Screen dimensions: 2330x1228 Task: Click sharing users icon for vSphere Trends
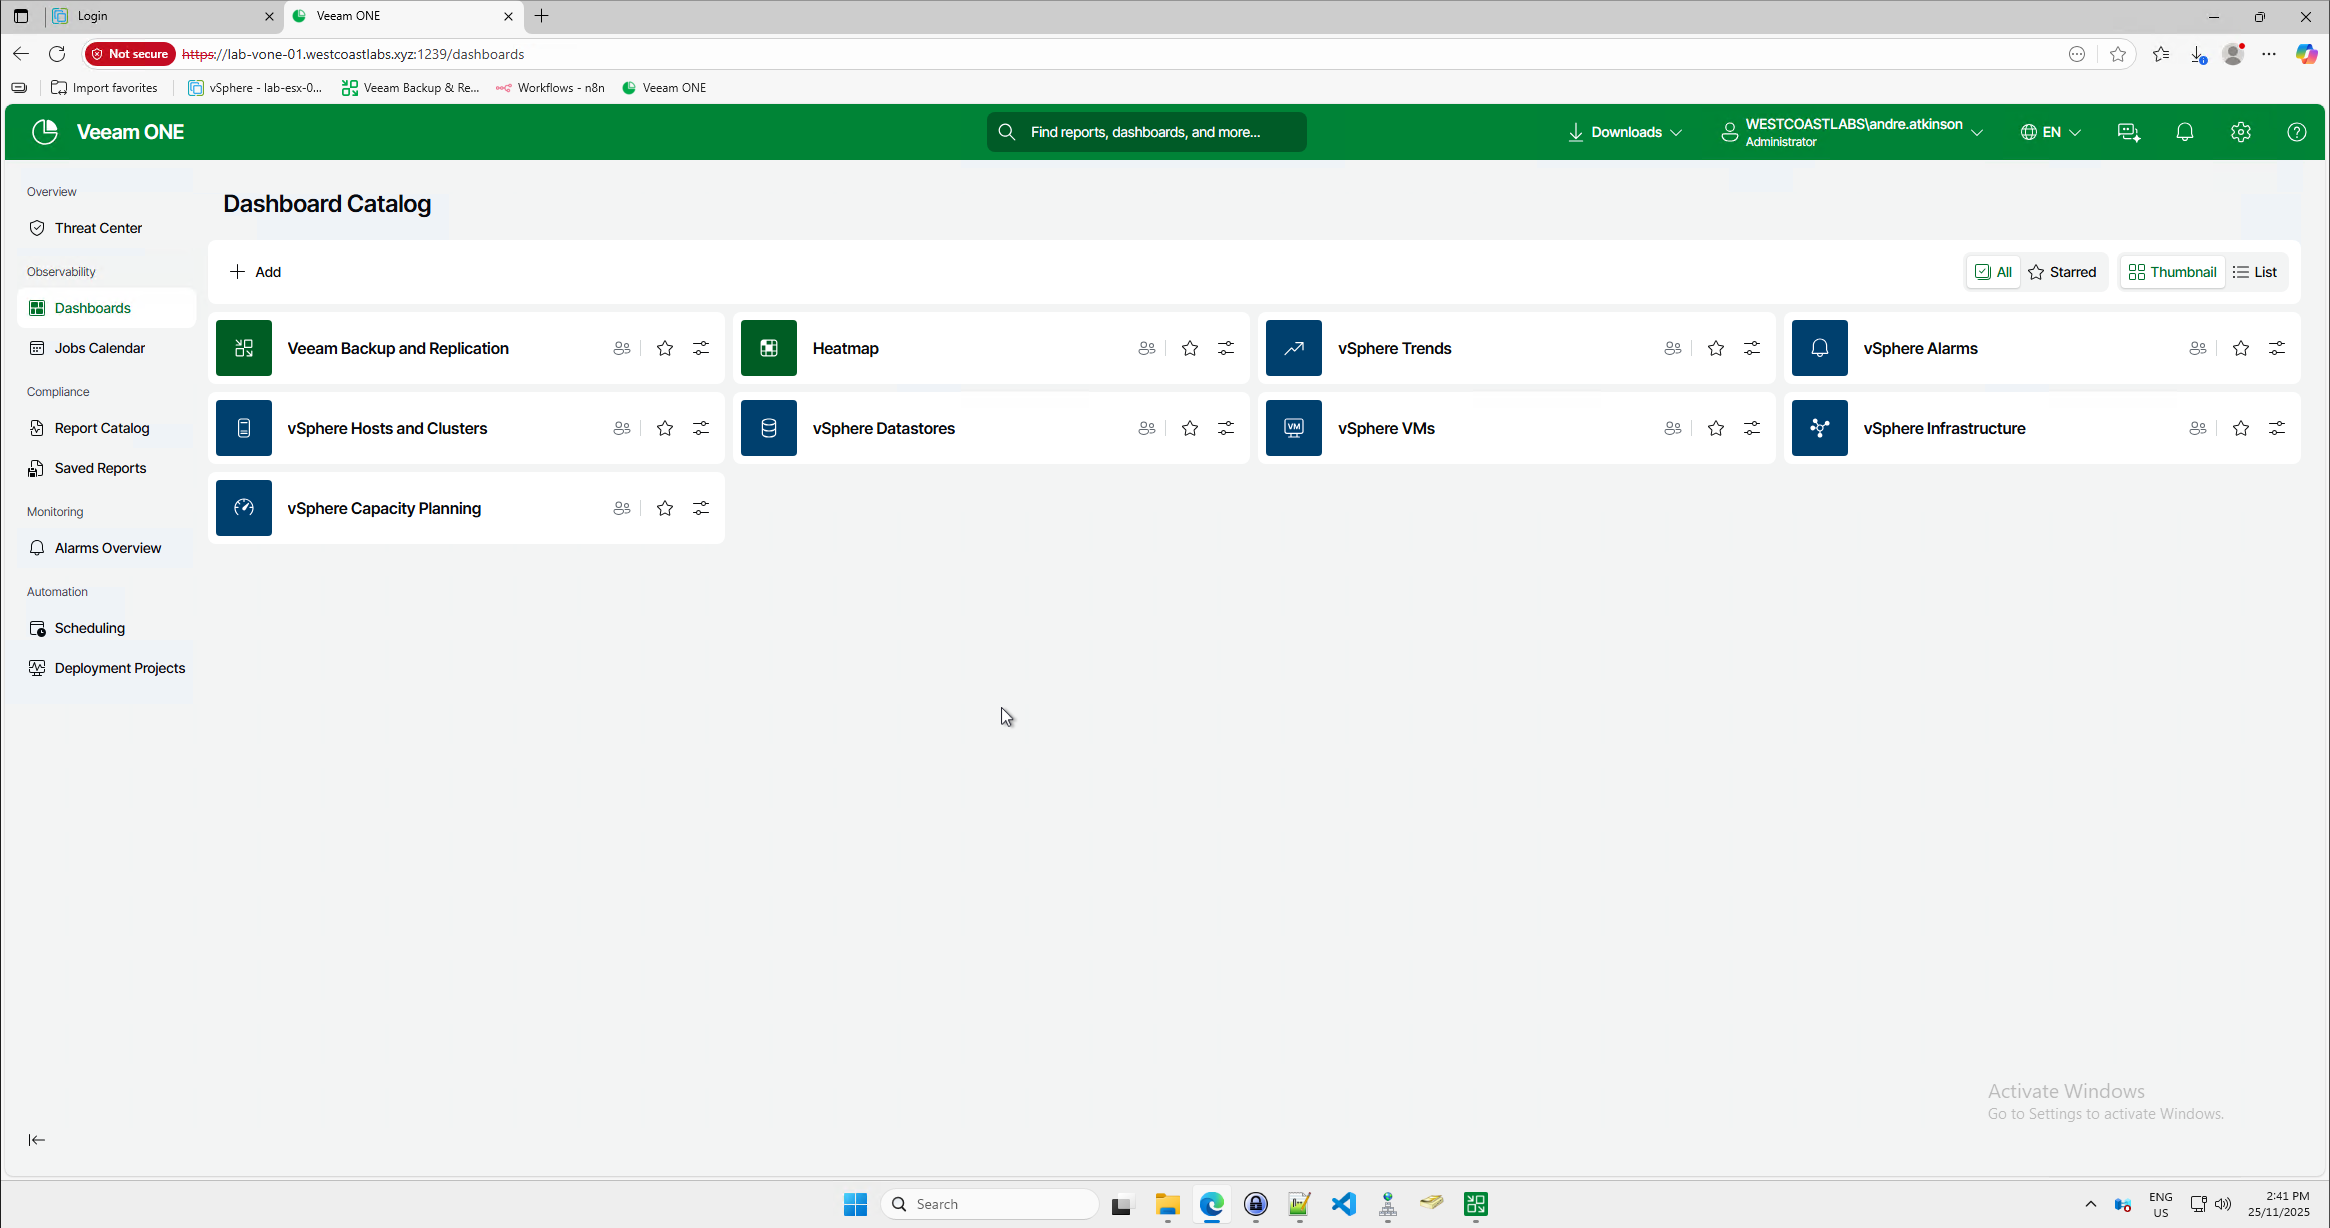pos(1673,348)
